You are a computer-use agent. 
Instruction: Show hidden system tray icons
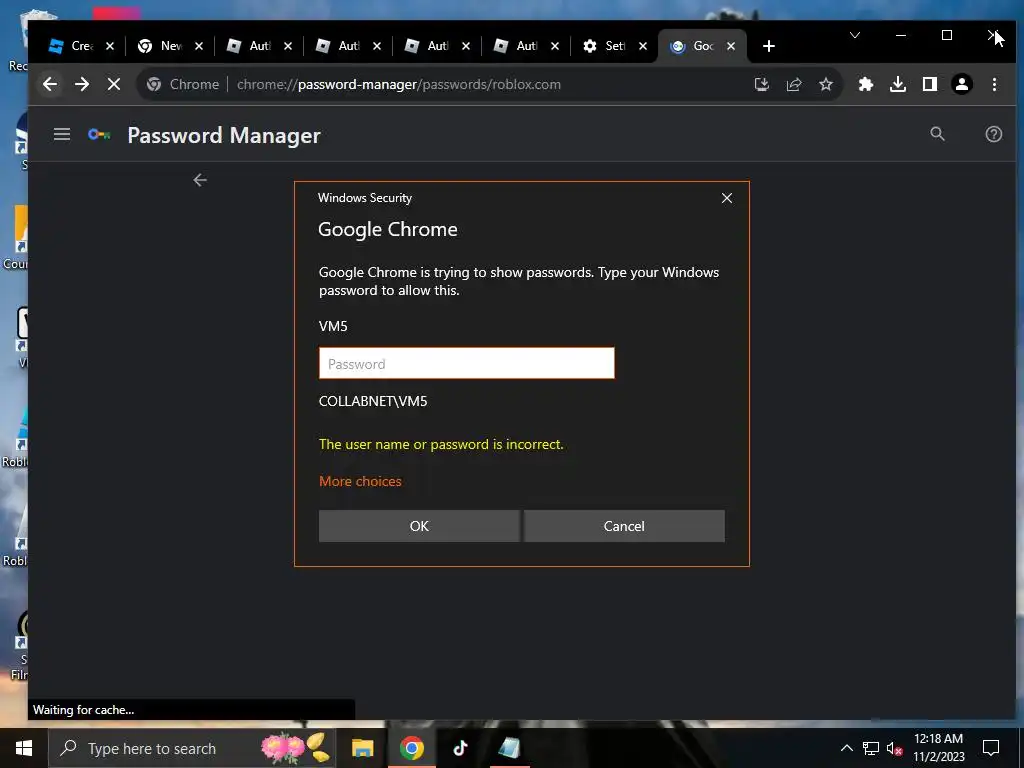click(846, 748)
